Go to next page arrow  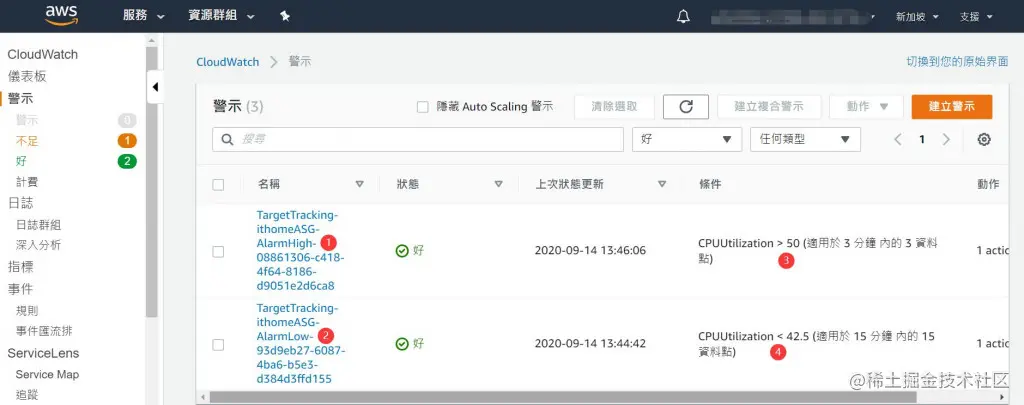(946, 139)
